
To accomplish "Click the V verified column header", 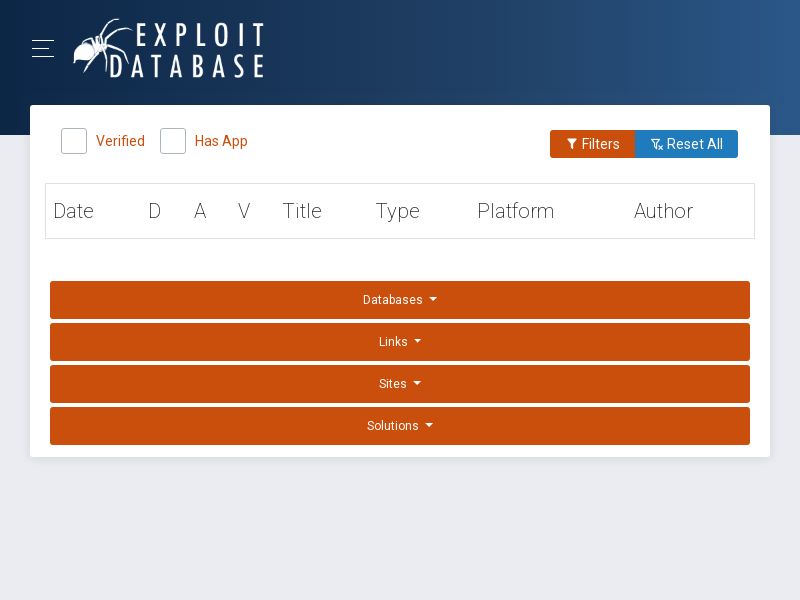I will point(244,211).
